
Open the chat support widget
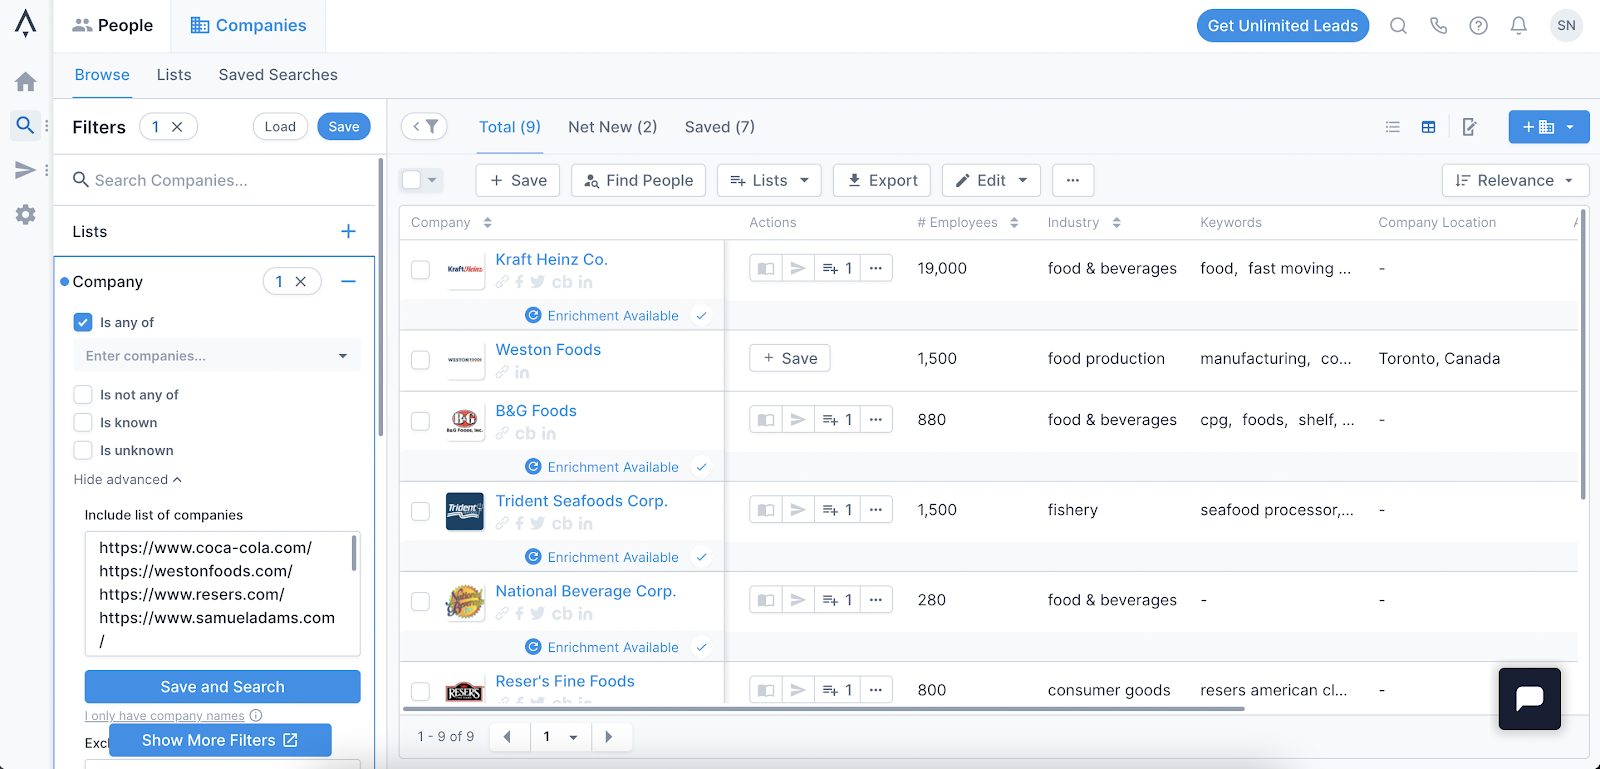pyautogui.click(x=1530, y=699)
